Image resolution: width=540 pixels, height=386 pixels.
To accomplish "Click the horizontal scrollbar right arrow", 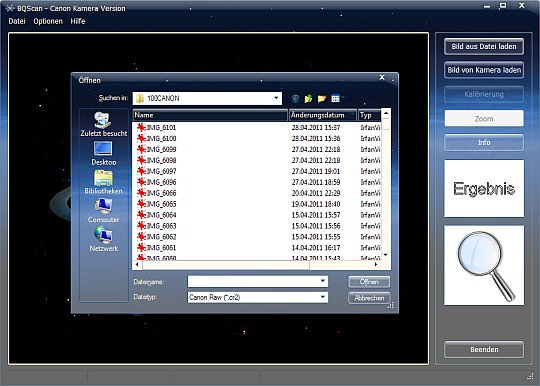I will click(x=376, y=264).
